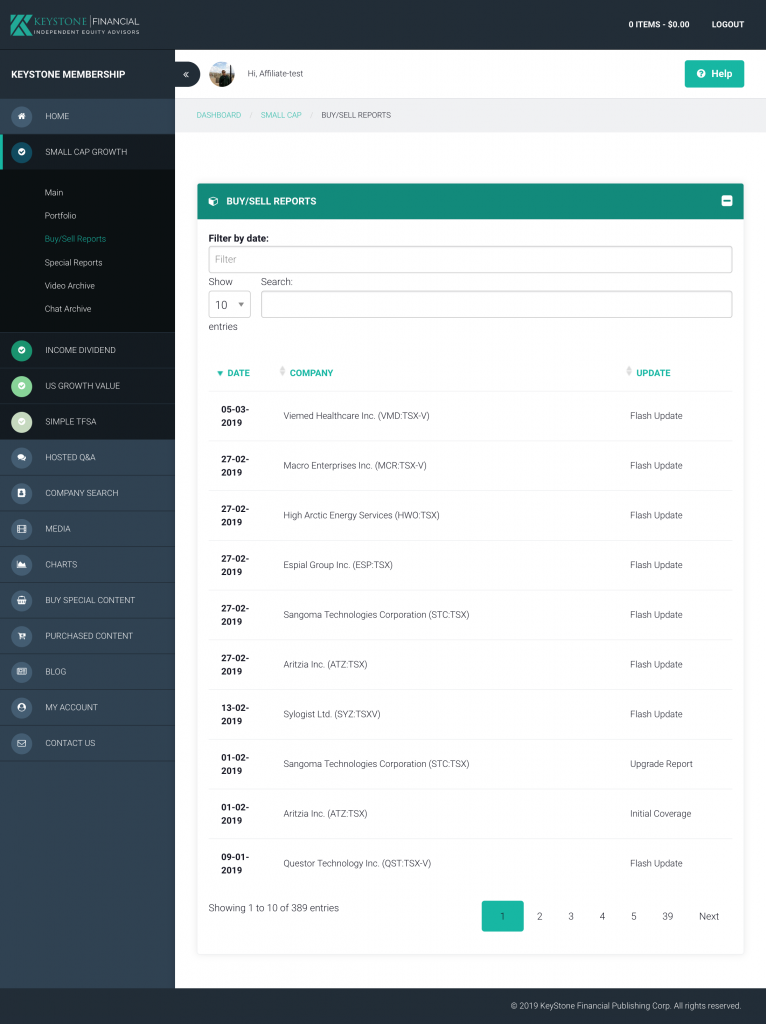The height and width of the screenshot is (1024, 766).
Task: Click the Keystone Financial logo
Action: 75,25
